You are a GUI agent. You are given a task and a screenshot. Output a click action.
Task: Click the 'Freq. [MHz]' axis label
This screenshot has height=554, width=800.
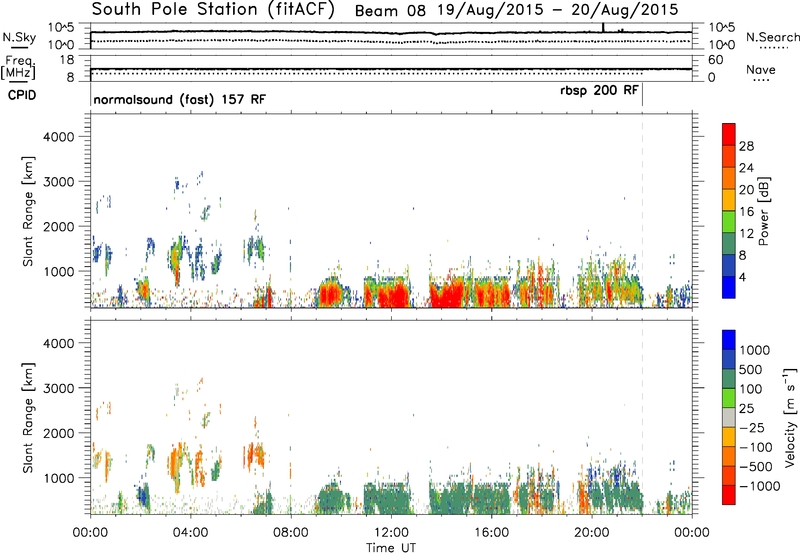(x=19, y=67)
